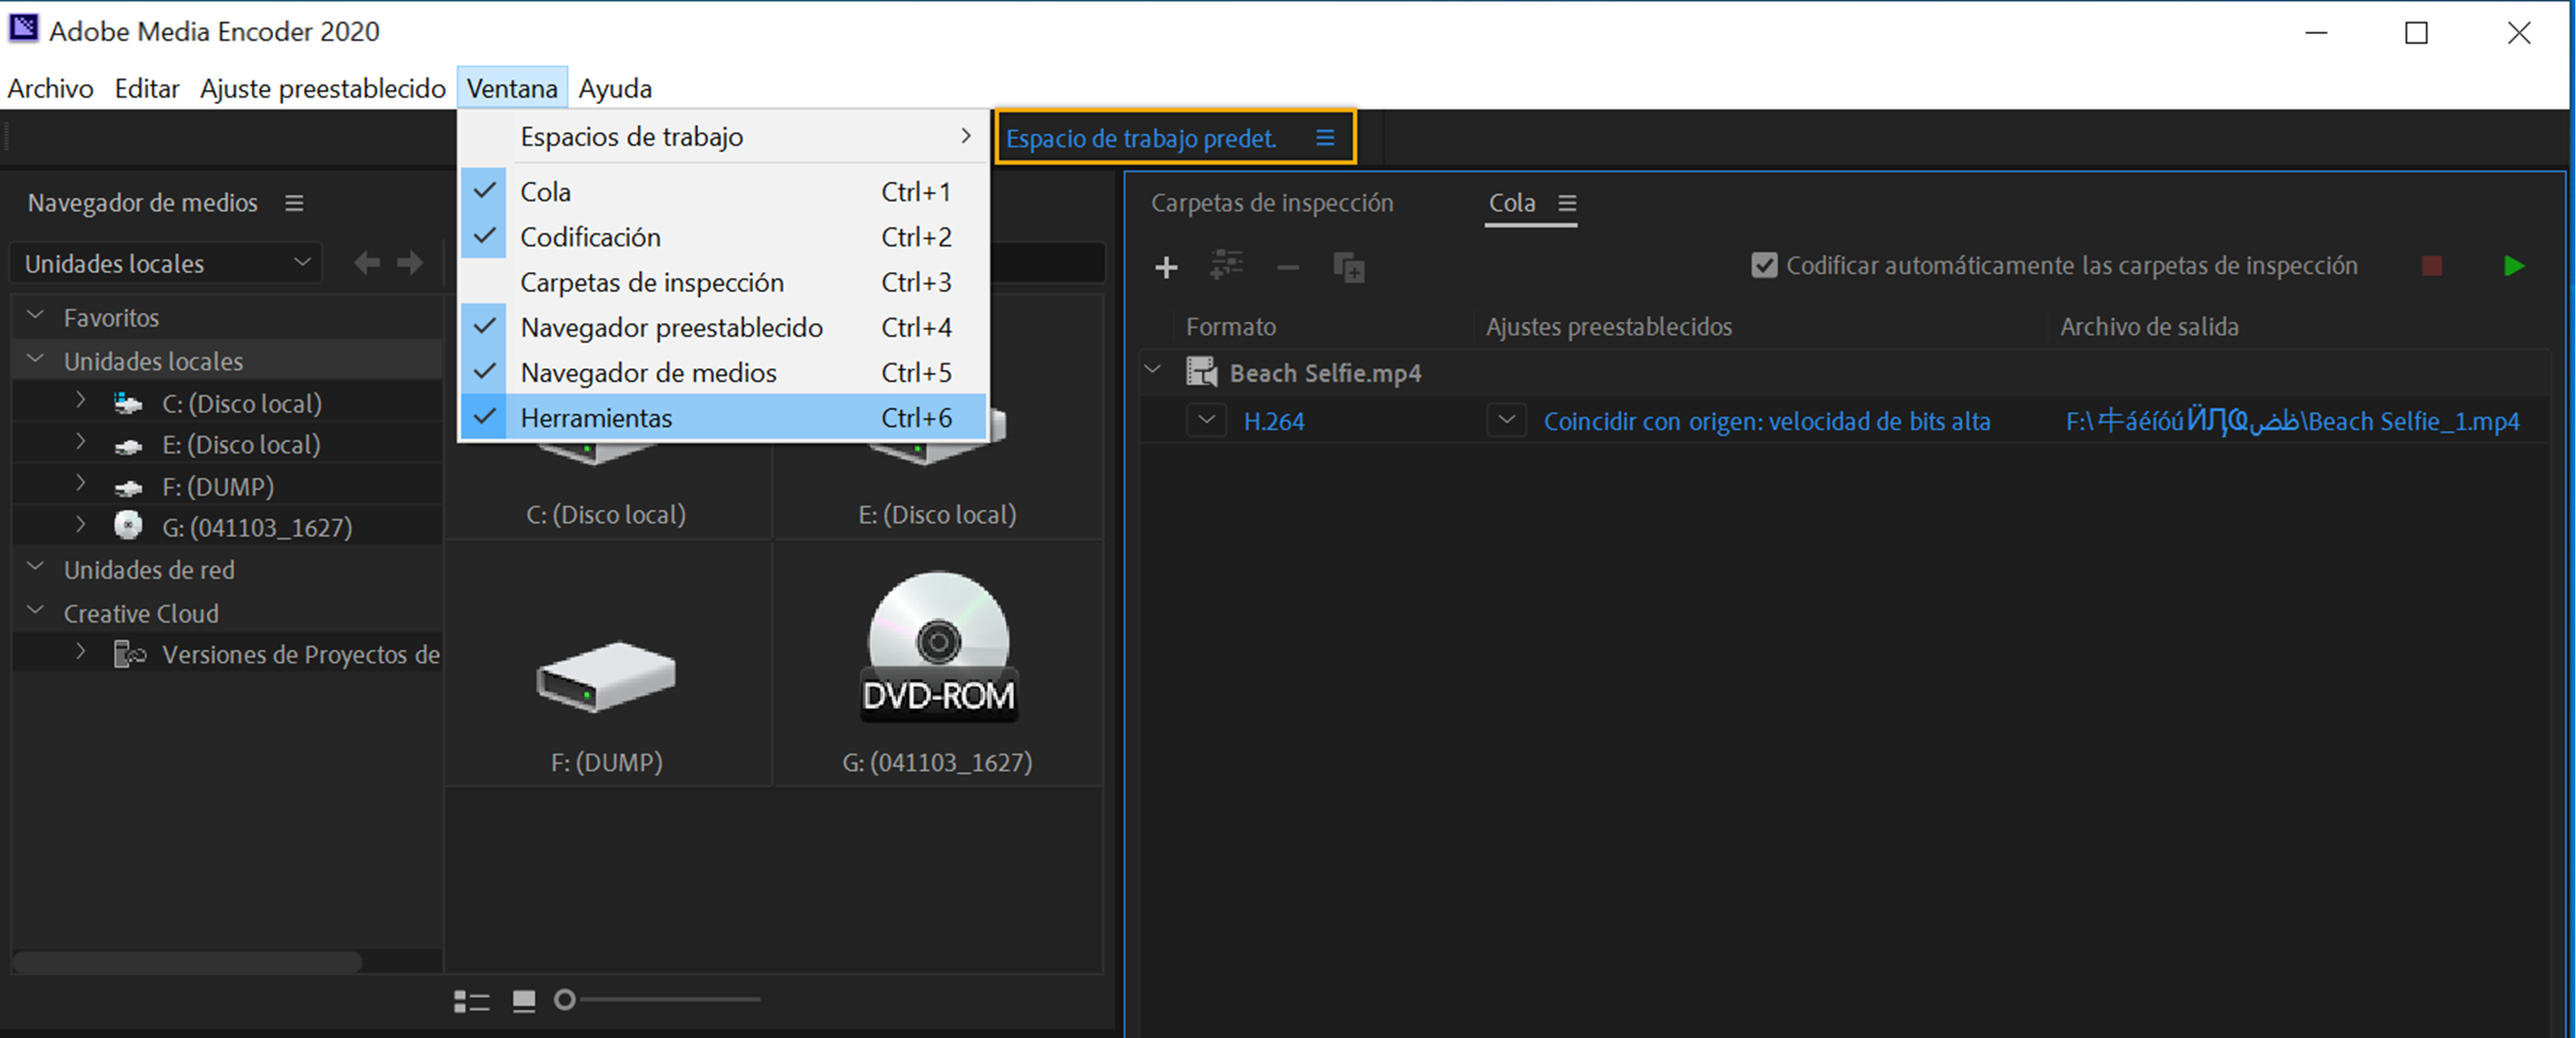Open the H.264 format dropdown arrow
Image resolution: width=2576 pixels, height=1038 pixels.
click(1206, 420)
